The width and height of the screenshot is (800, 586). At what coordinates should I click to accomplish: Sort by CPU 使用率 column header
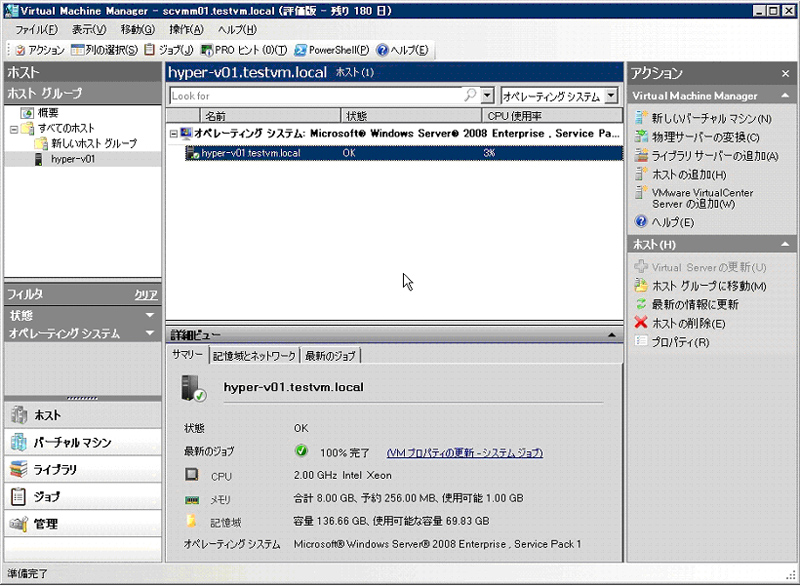(x=552, y=116)
